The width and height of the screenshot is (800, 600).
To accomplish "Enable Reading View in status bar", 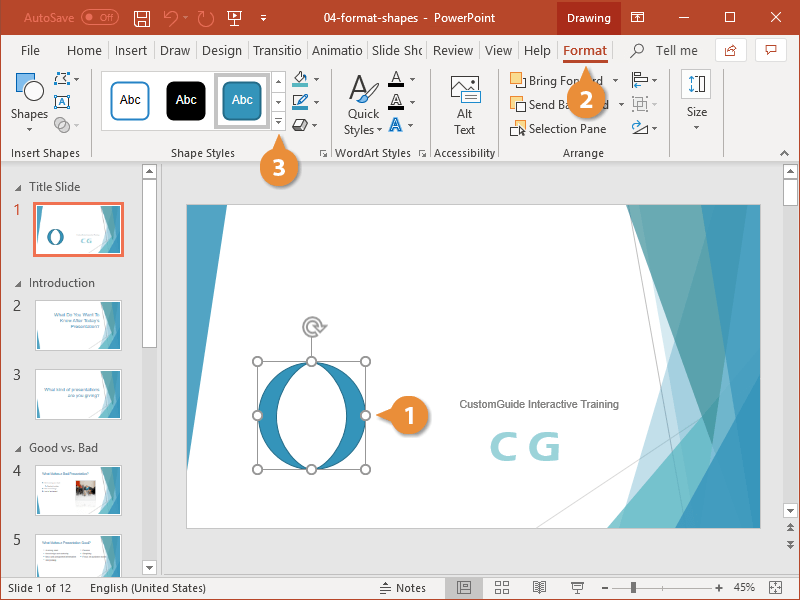I will tap(539, 588).
